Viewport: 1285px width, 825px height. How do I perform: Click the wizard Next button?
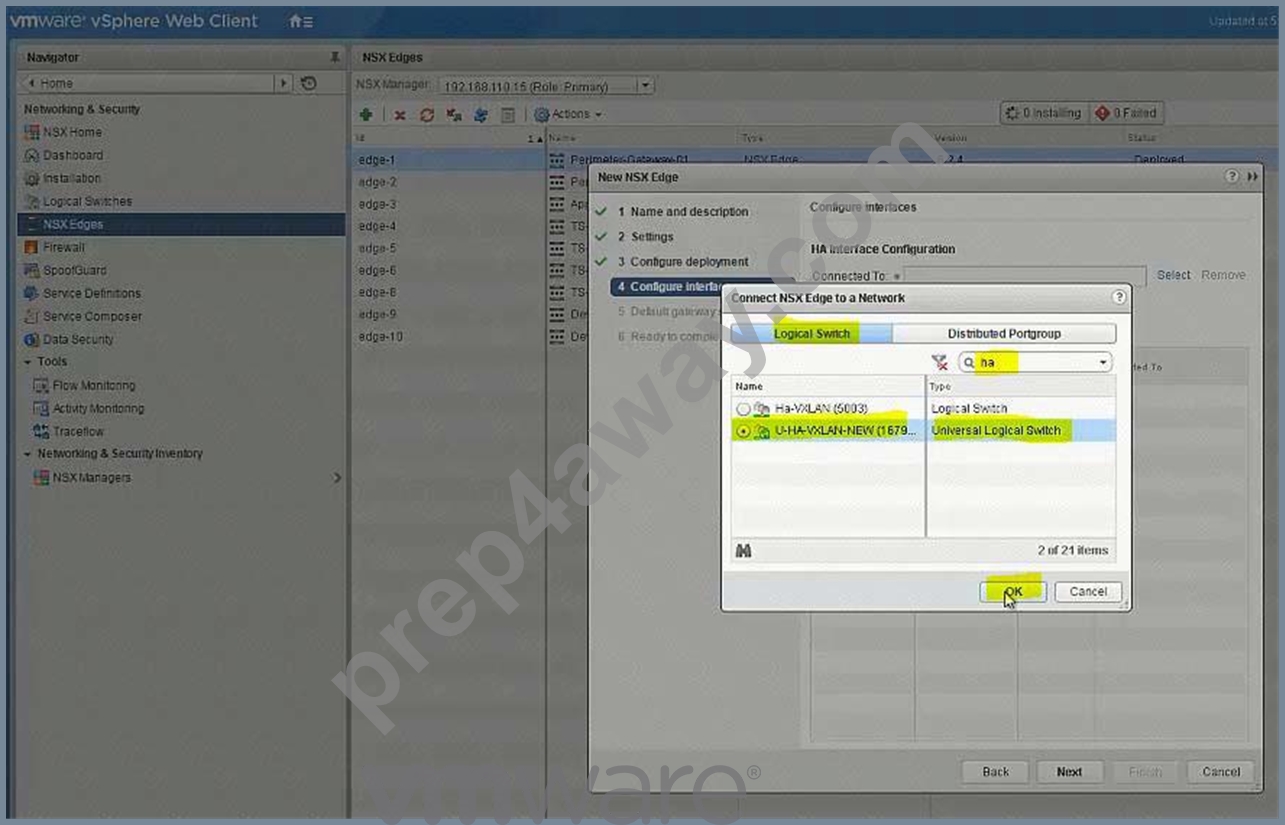pyautogui.click(x=1069, y=772)
